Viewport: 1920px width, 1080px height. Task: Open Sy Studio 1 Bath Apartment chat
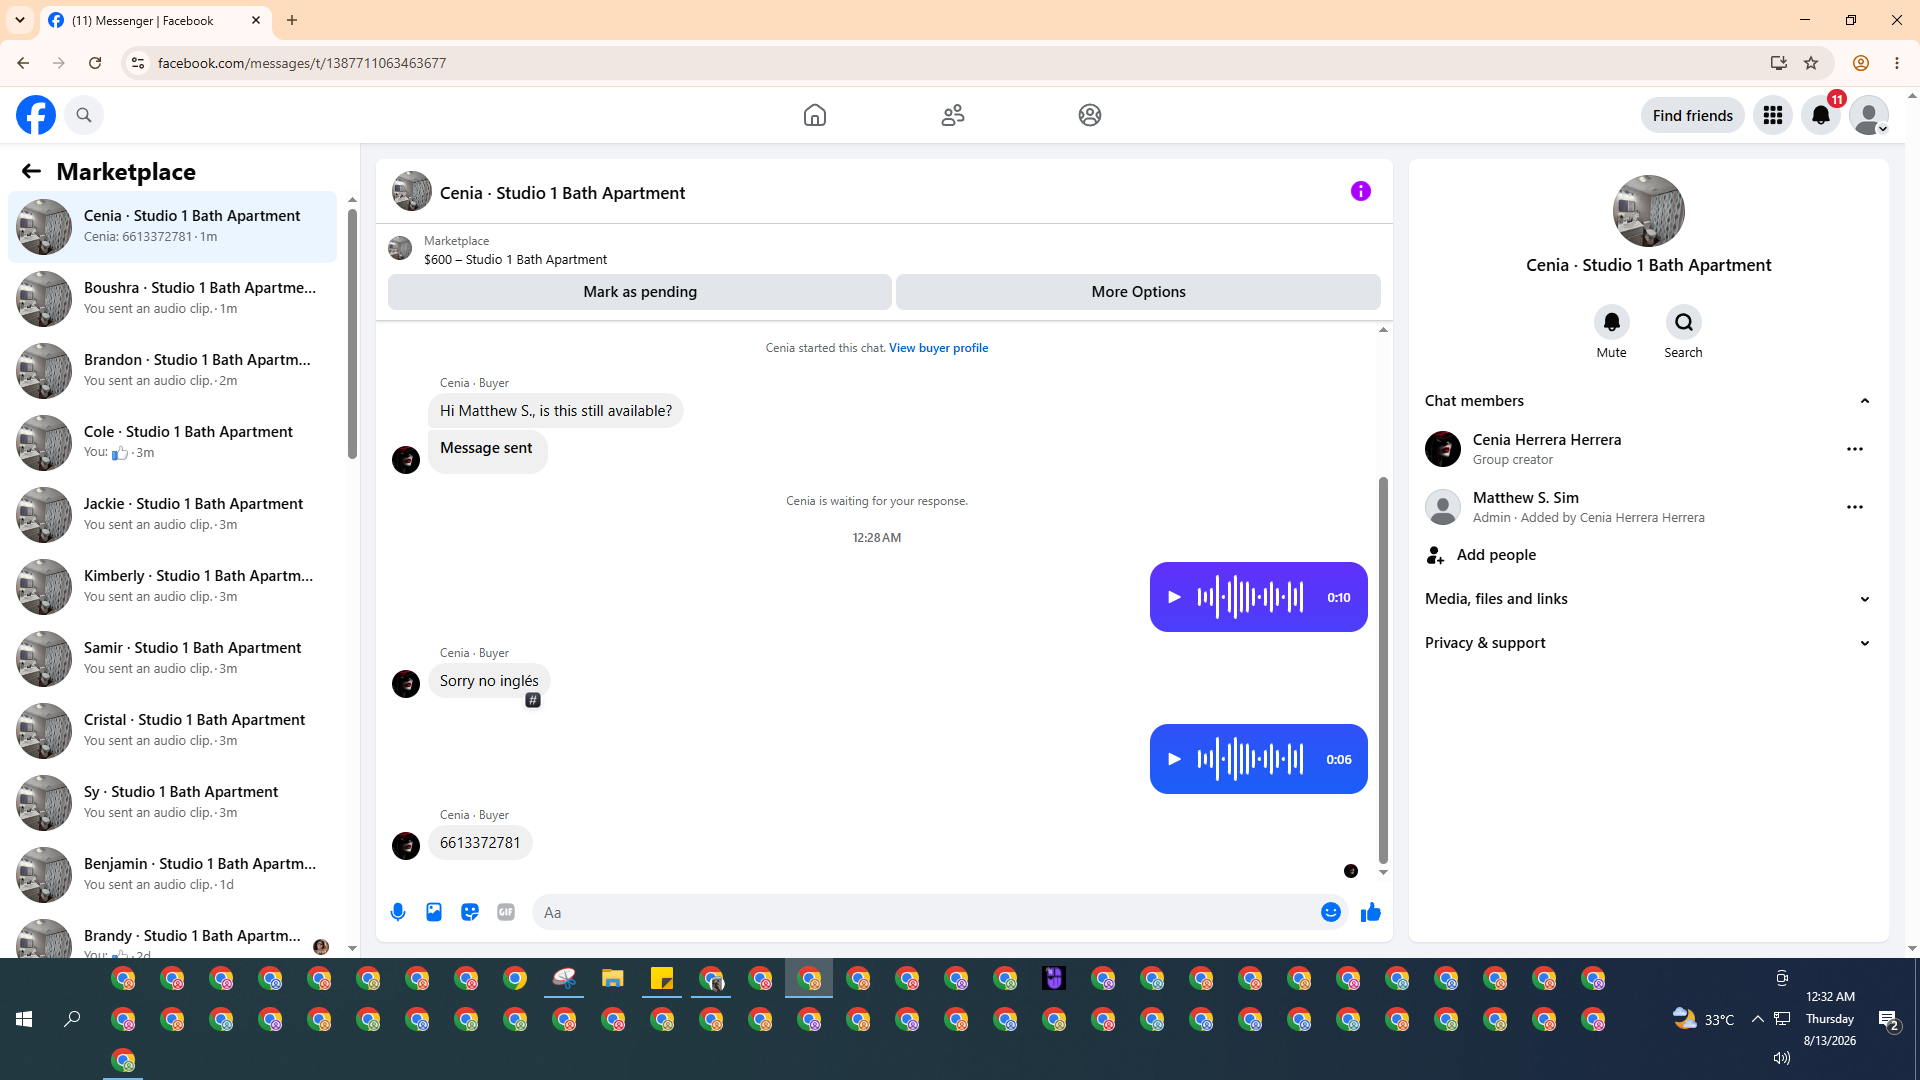point(173,802)
